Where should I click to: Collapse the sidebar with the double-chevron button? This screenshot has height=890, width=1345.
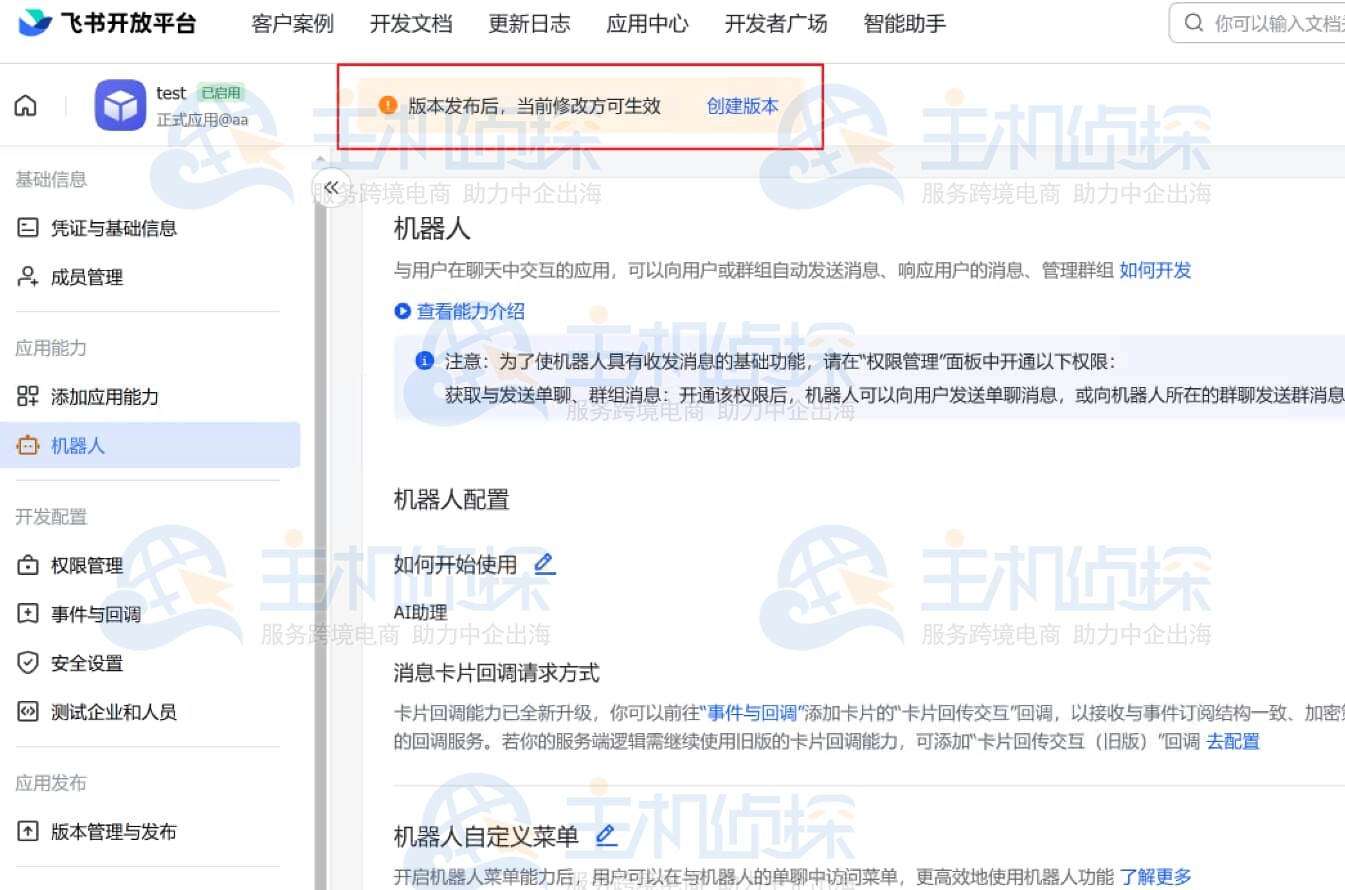click(331, 187)
